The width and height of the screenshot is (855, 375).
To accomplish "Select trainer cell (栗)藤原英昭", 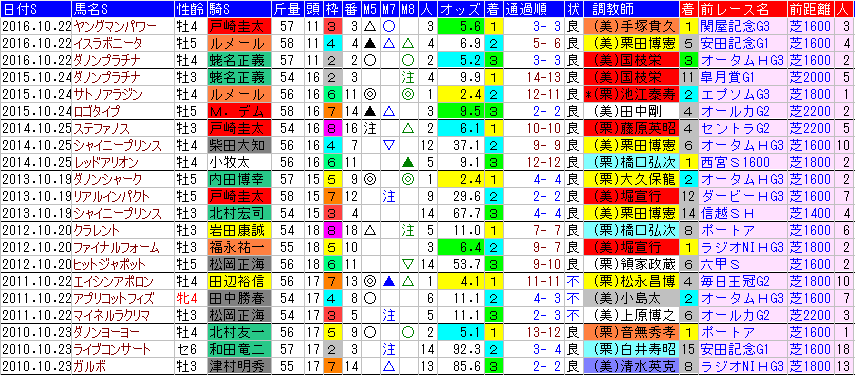I will [x=630, y=129].
